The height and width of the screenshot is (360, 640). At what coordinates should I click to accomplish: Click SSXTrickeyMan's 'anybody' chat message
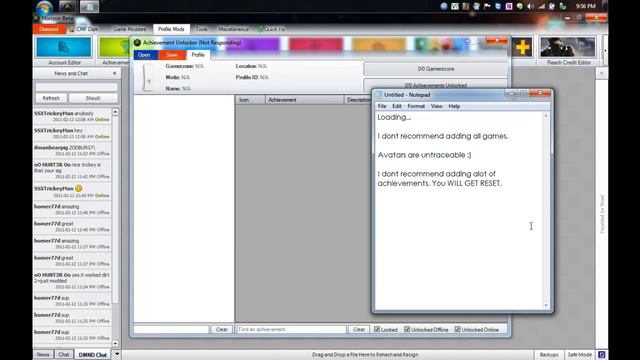72,116
